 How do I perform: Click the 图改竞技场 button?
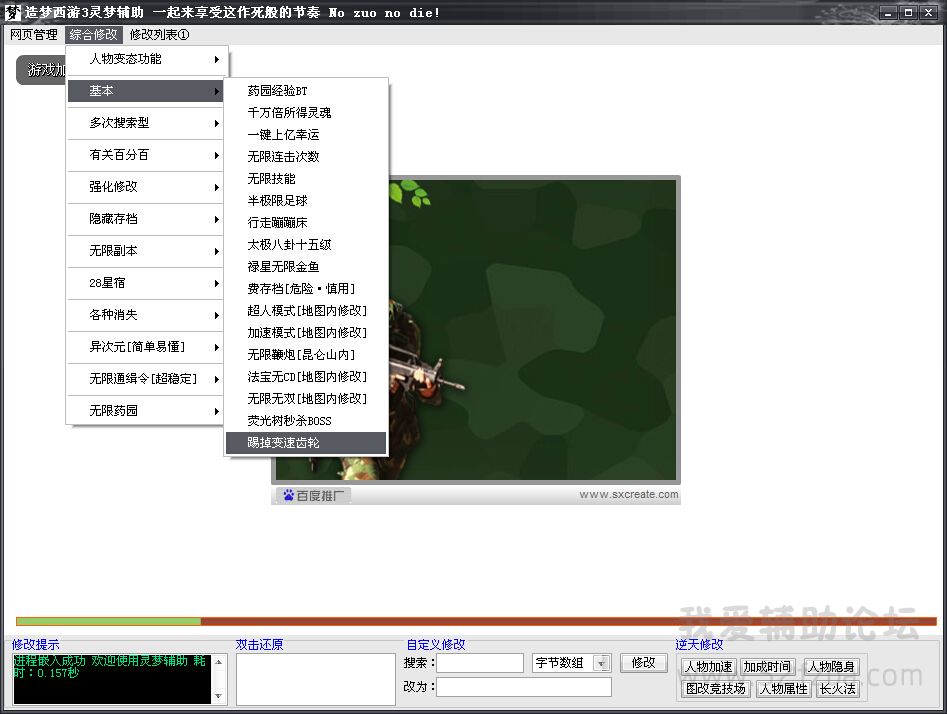(714, 688)
